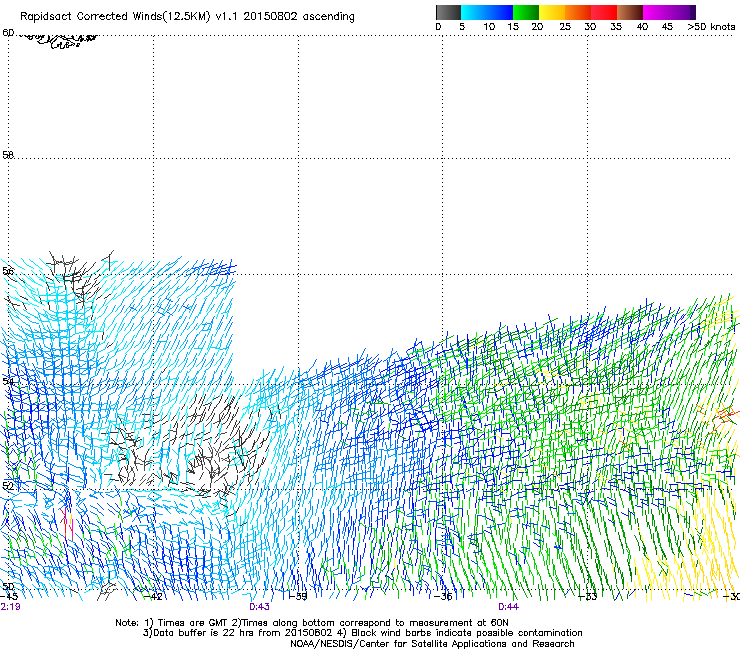
Task: Click the magenta-purple 40–50 knots legend segment
Action: pos(669,12)
